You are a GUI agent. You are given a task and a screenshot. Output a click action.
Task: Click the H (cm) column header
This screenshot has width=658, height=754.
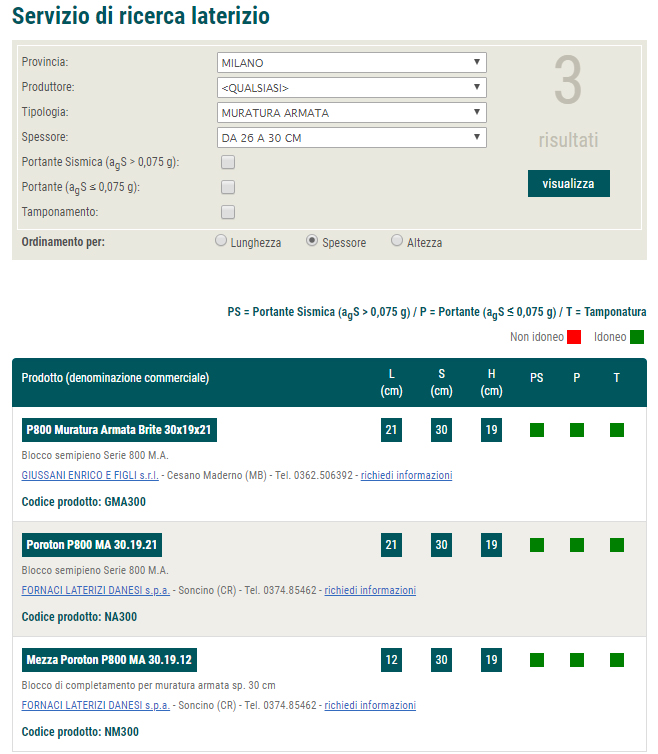pos(492,382)
